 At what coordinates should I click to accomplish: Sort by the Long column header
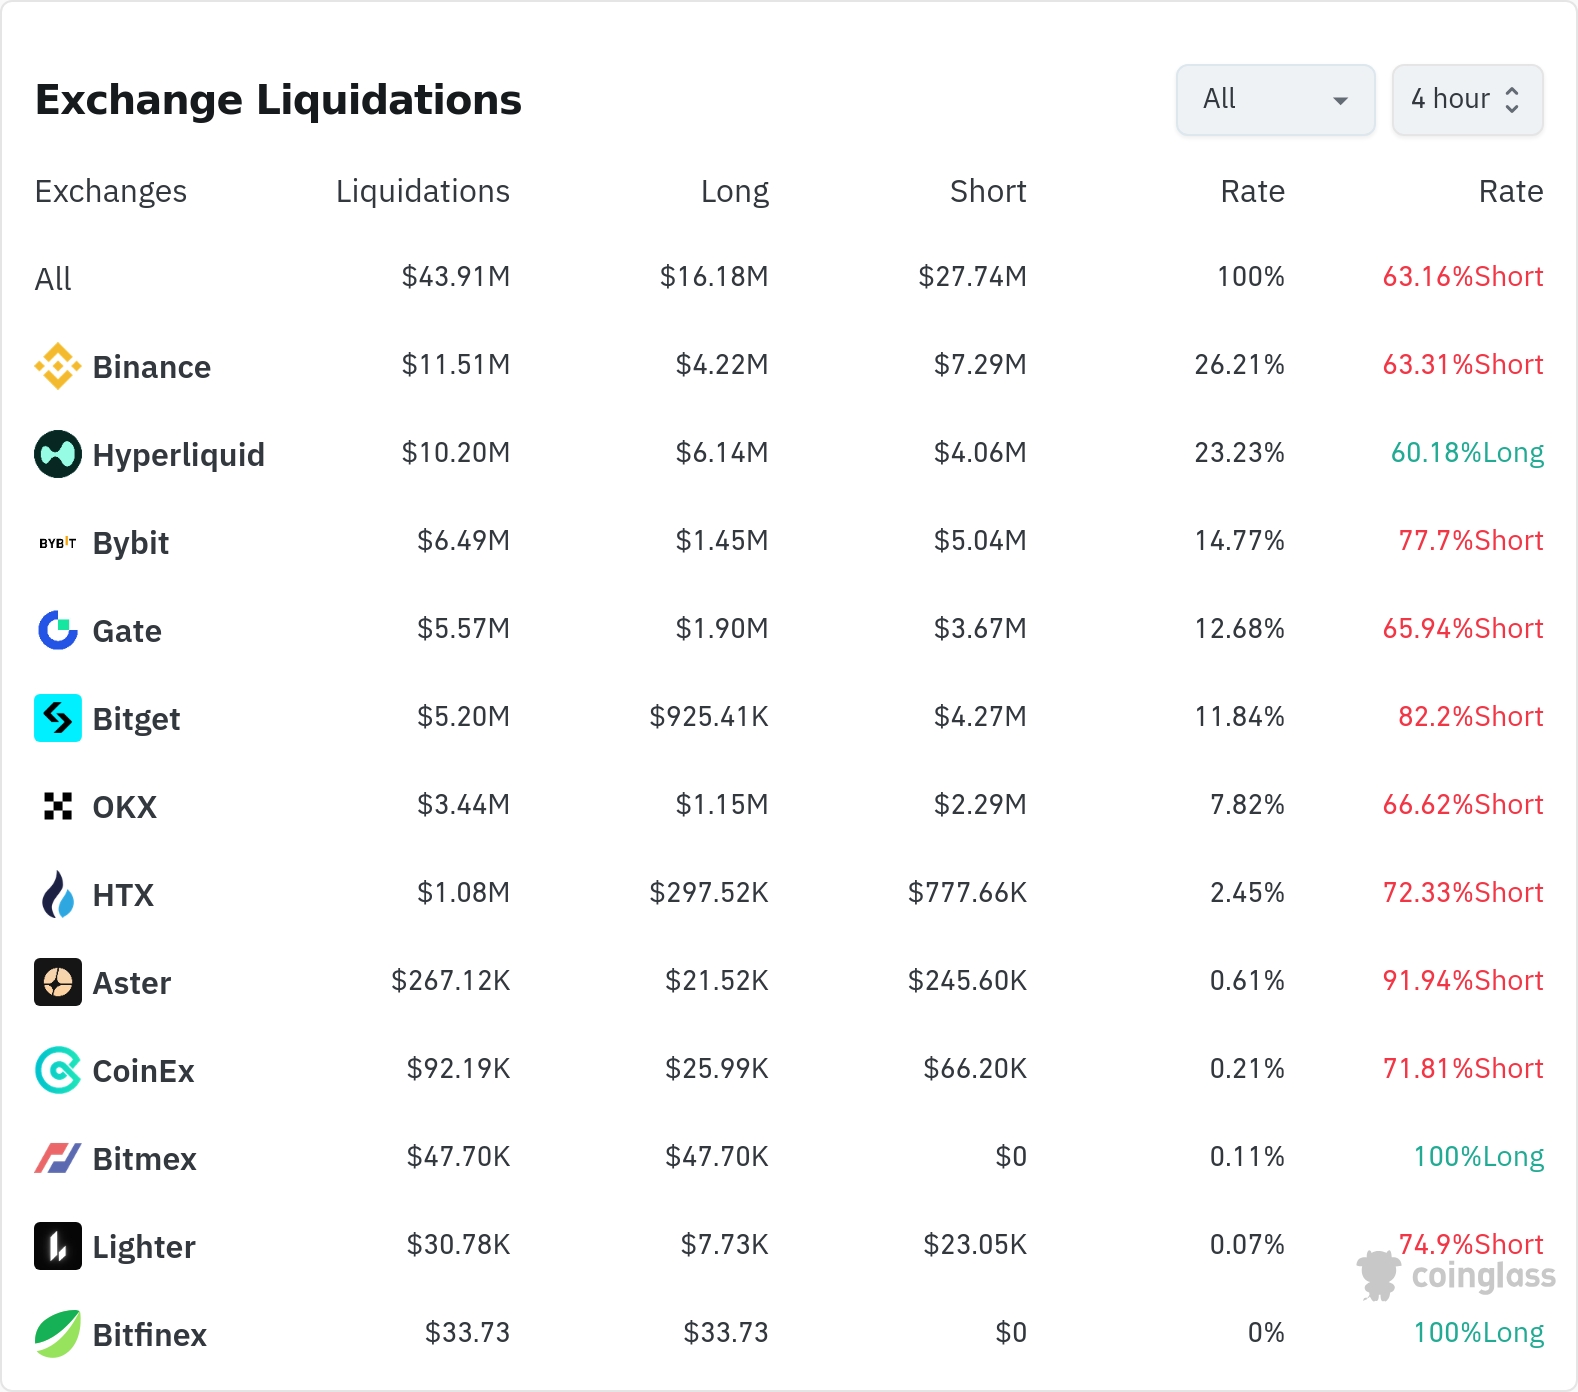point(734,191)
